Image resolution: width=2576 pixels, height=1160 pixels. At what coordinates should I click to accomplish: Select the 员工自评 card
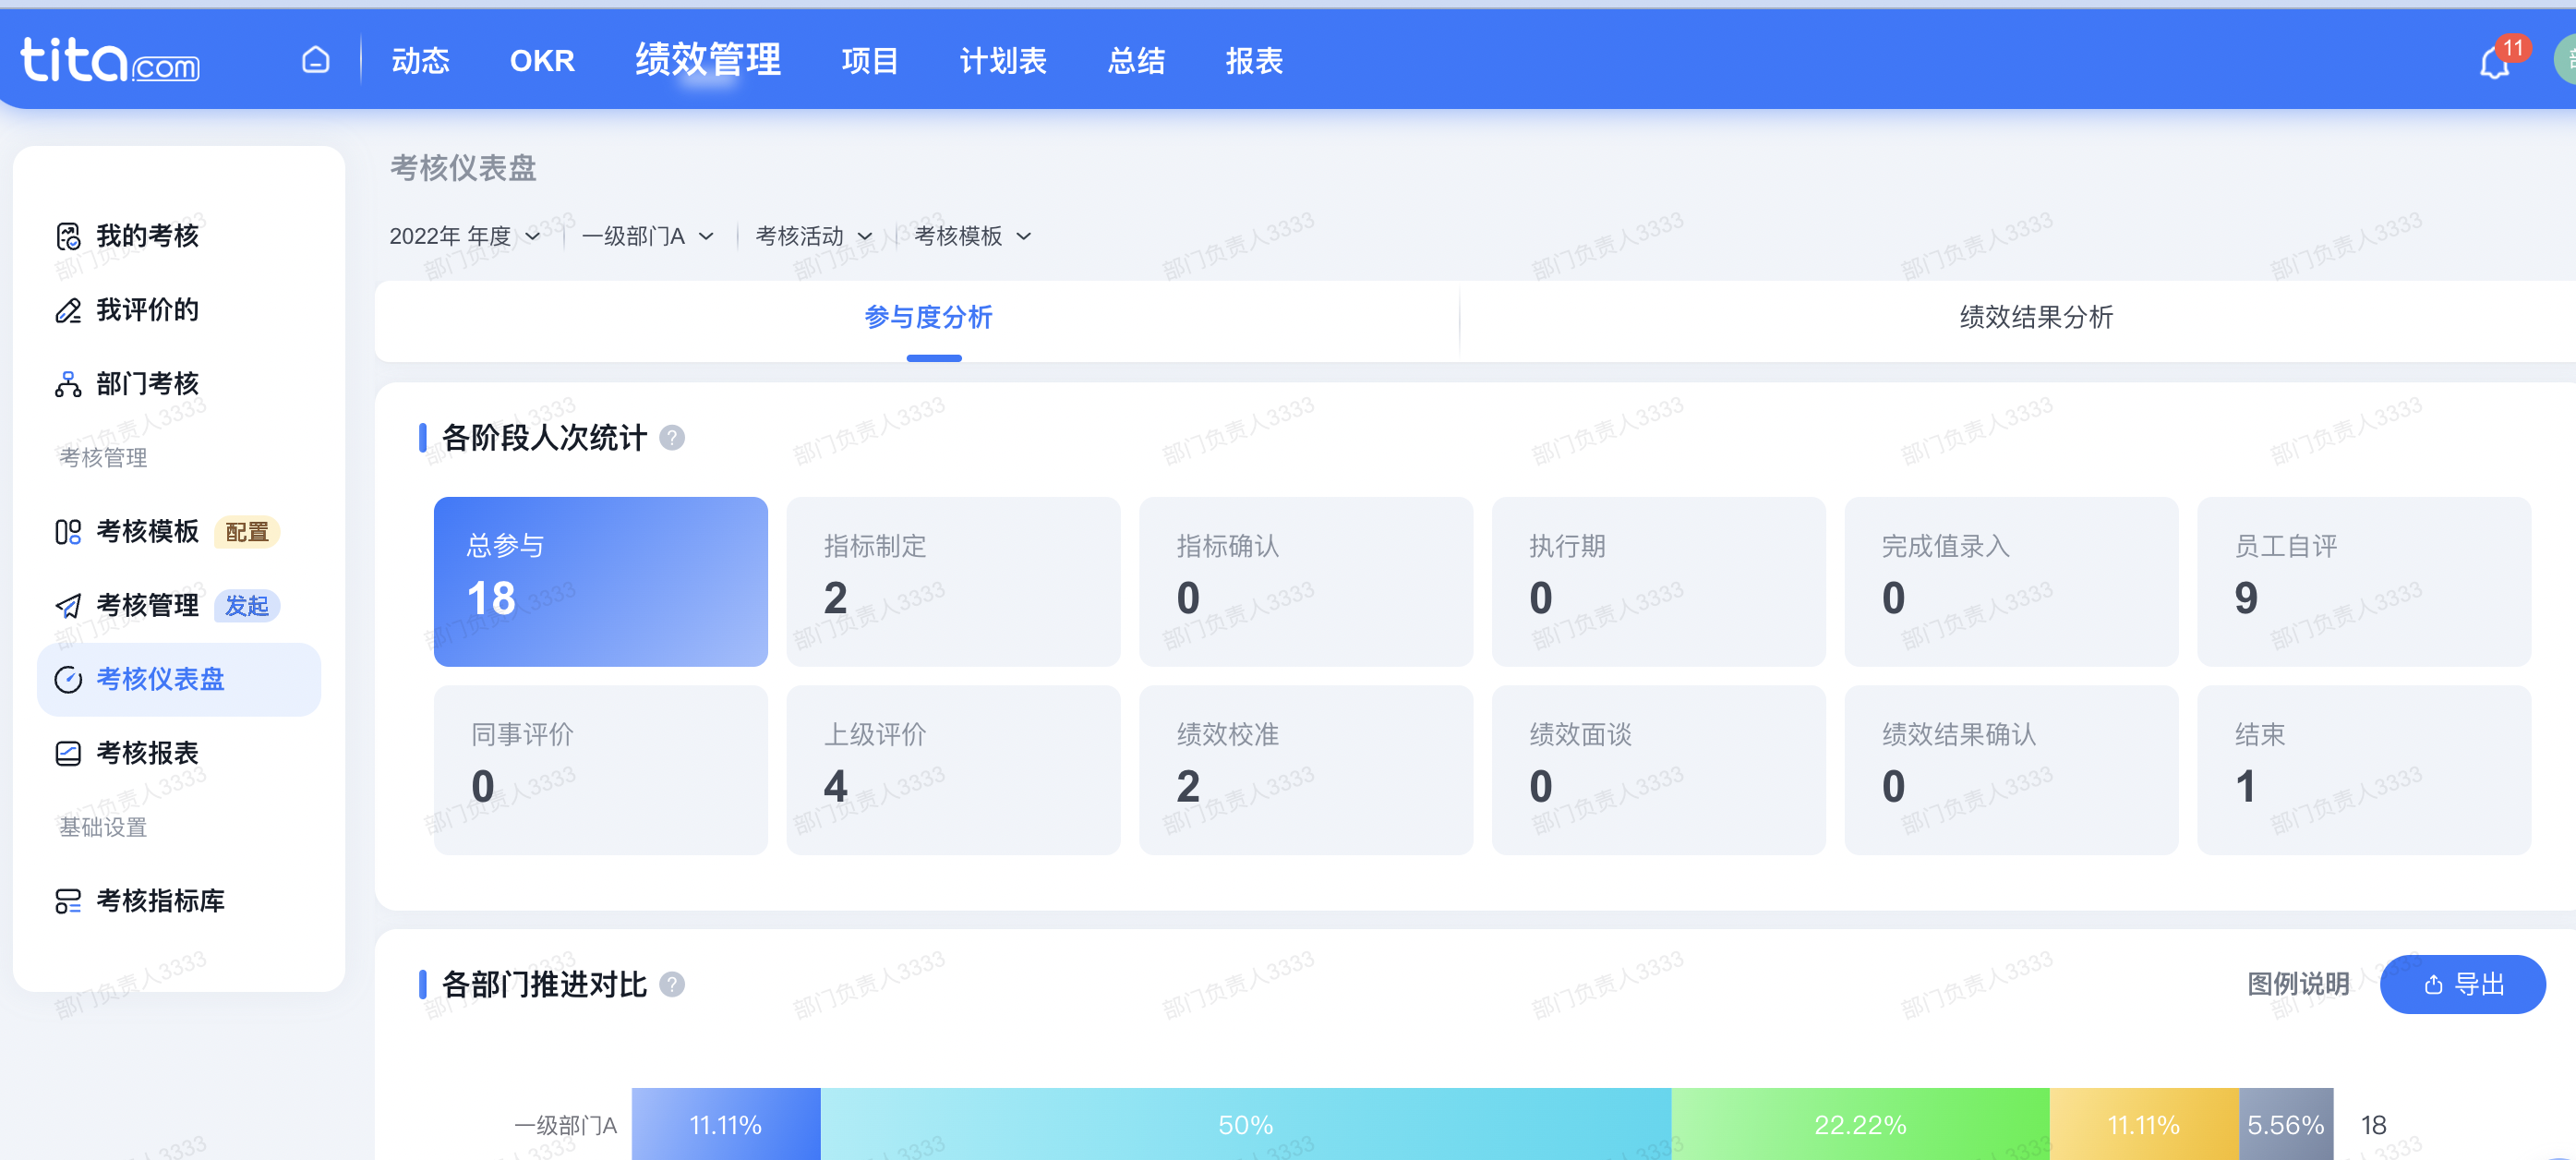coord(2364,582)
